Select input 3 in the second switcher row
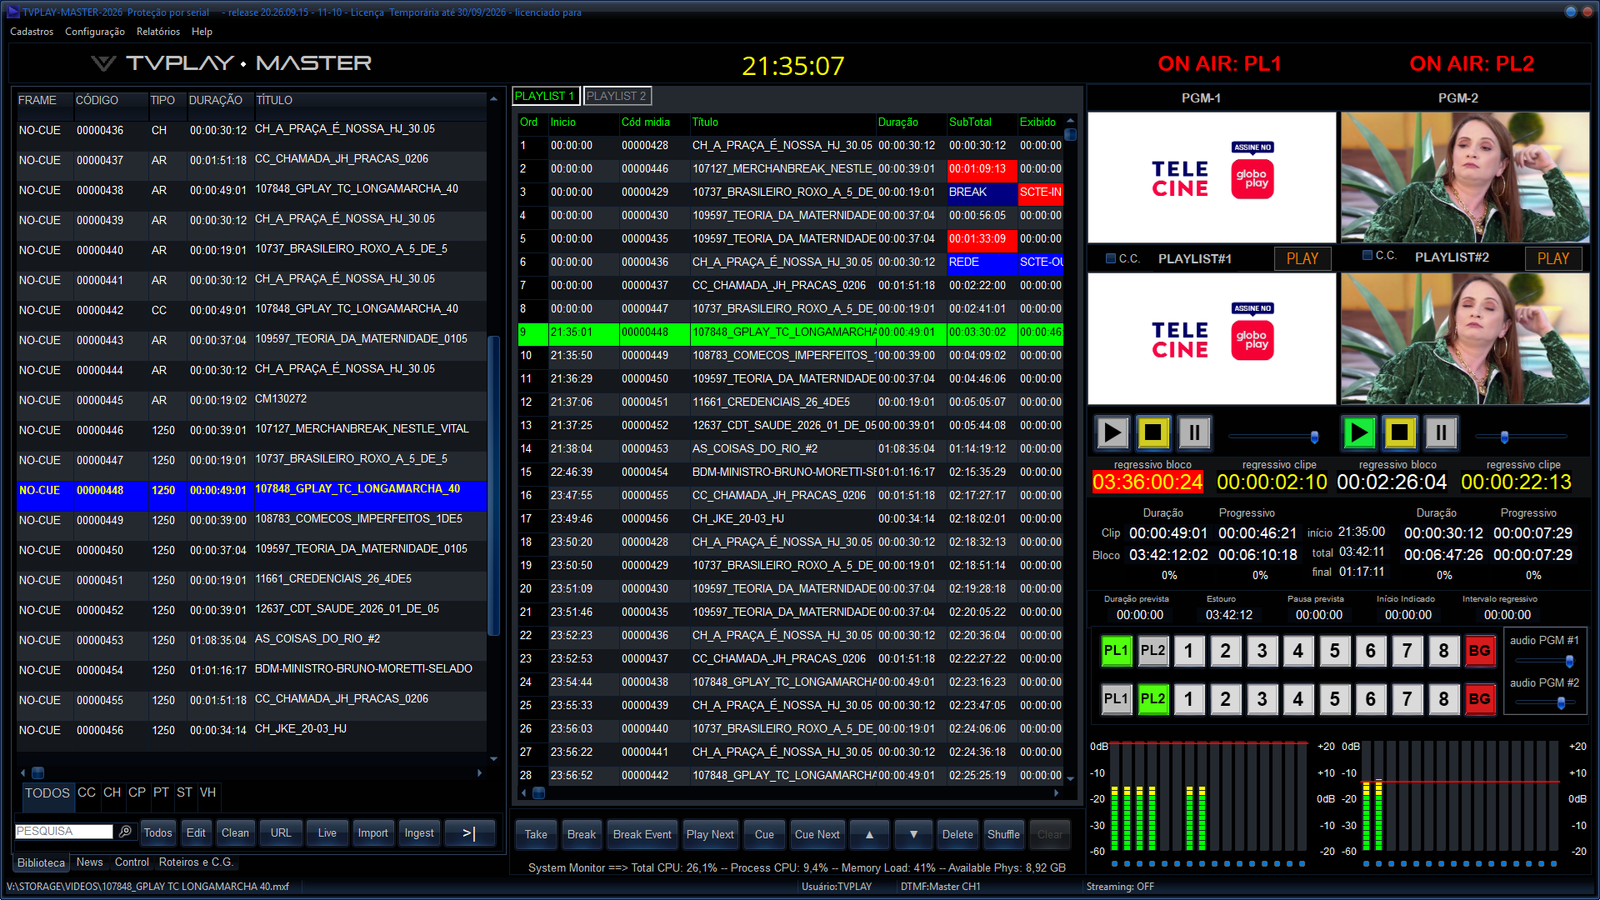 pyautogui.click(x=1262, y=699)
